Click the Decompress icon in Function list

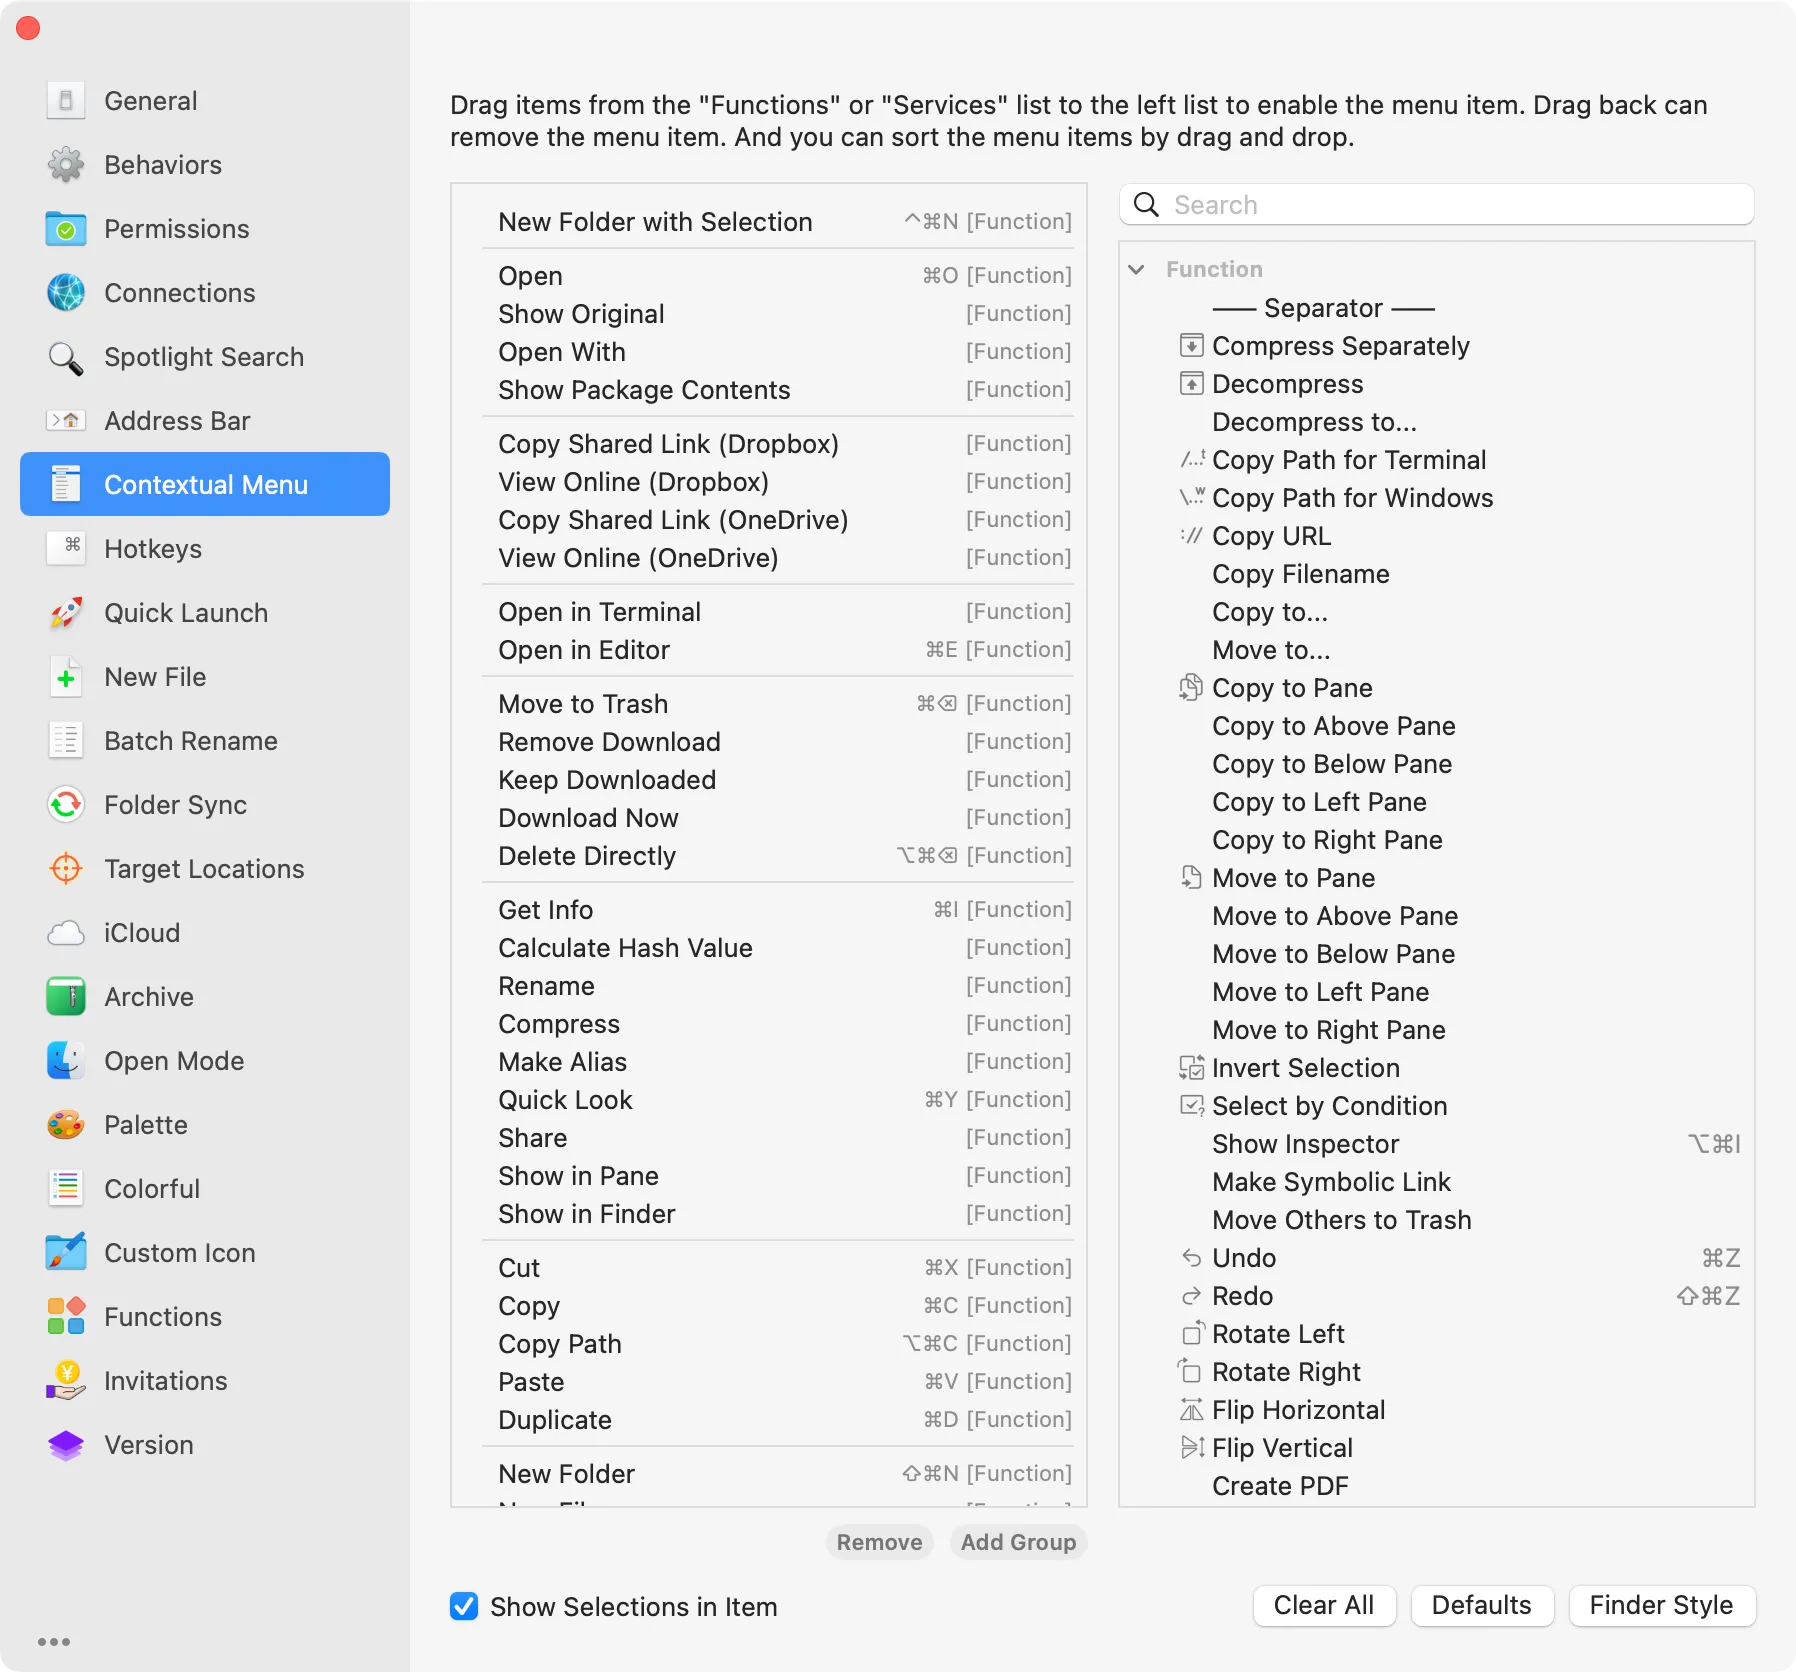click(1191, 384)
